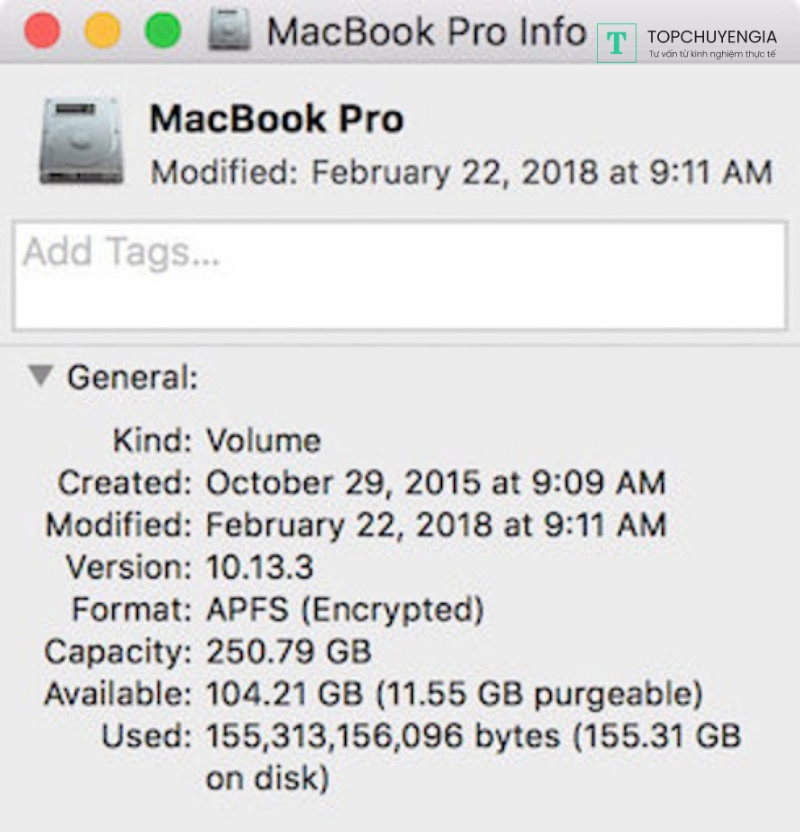Click the TOPCHUYENGIA watermark text

[712, 37]
